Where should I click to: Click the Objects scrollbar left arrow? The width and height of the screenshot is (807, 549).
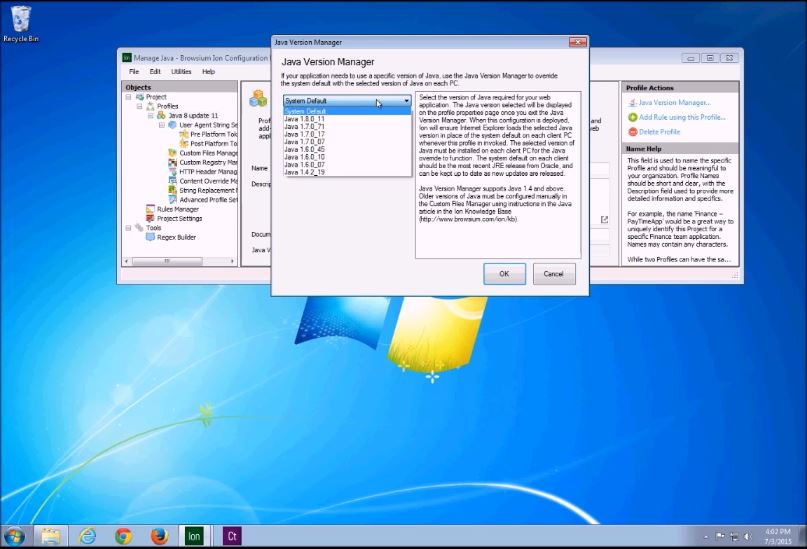[127, 261]
